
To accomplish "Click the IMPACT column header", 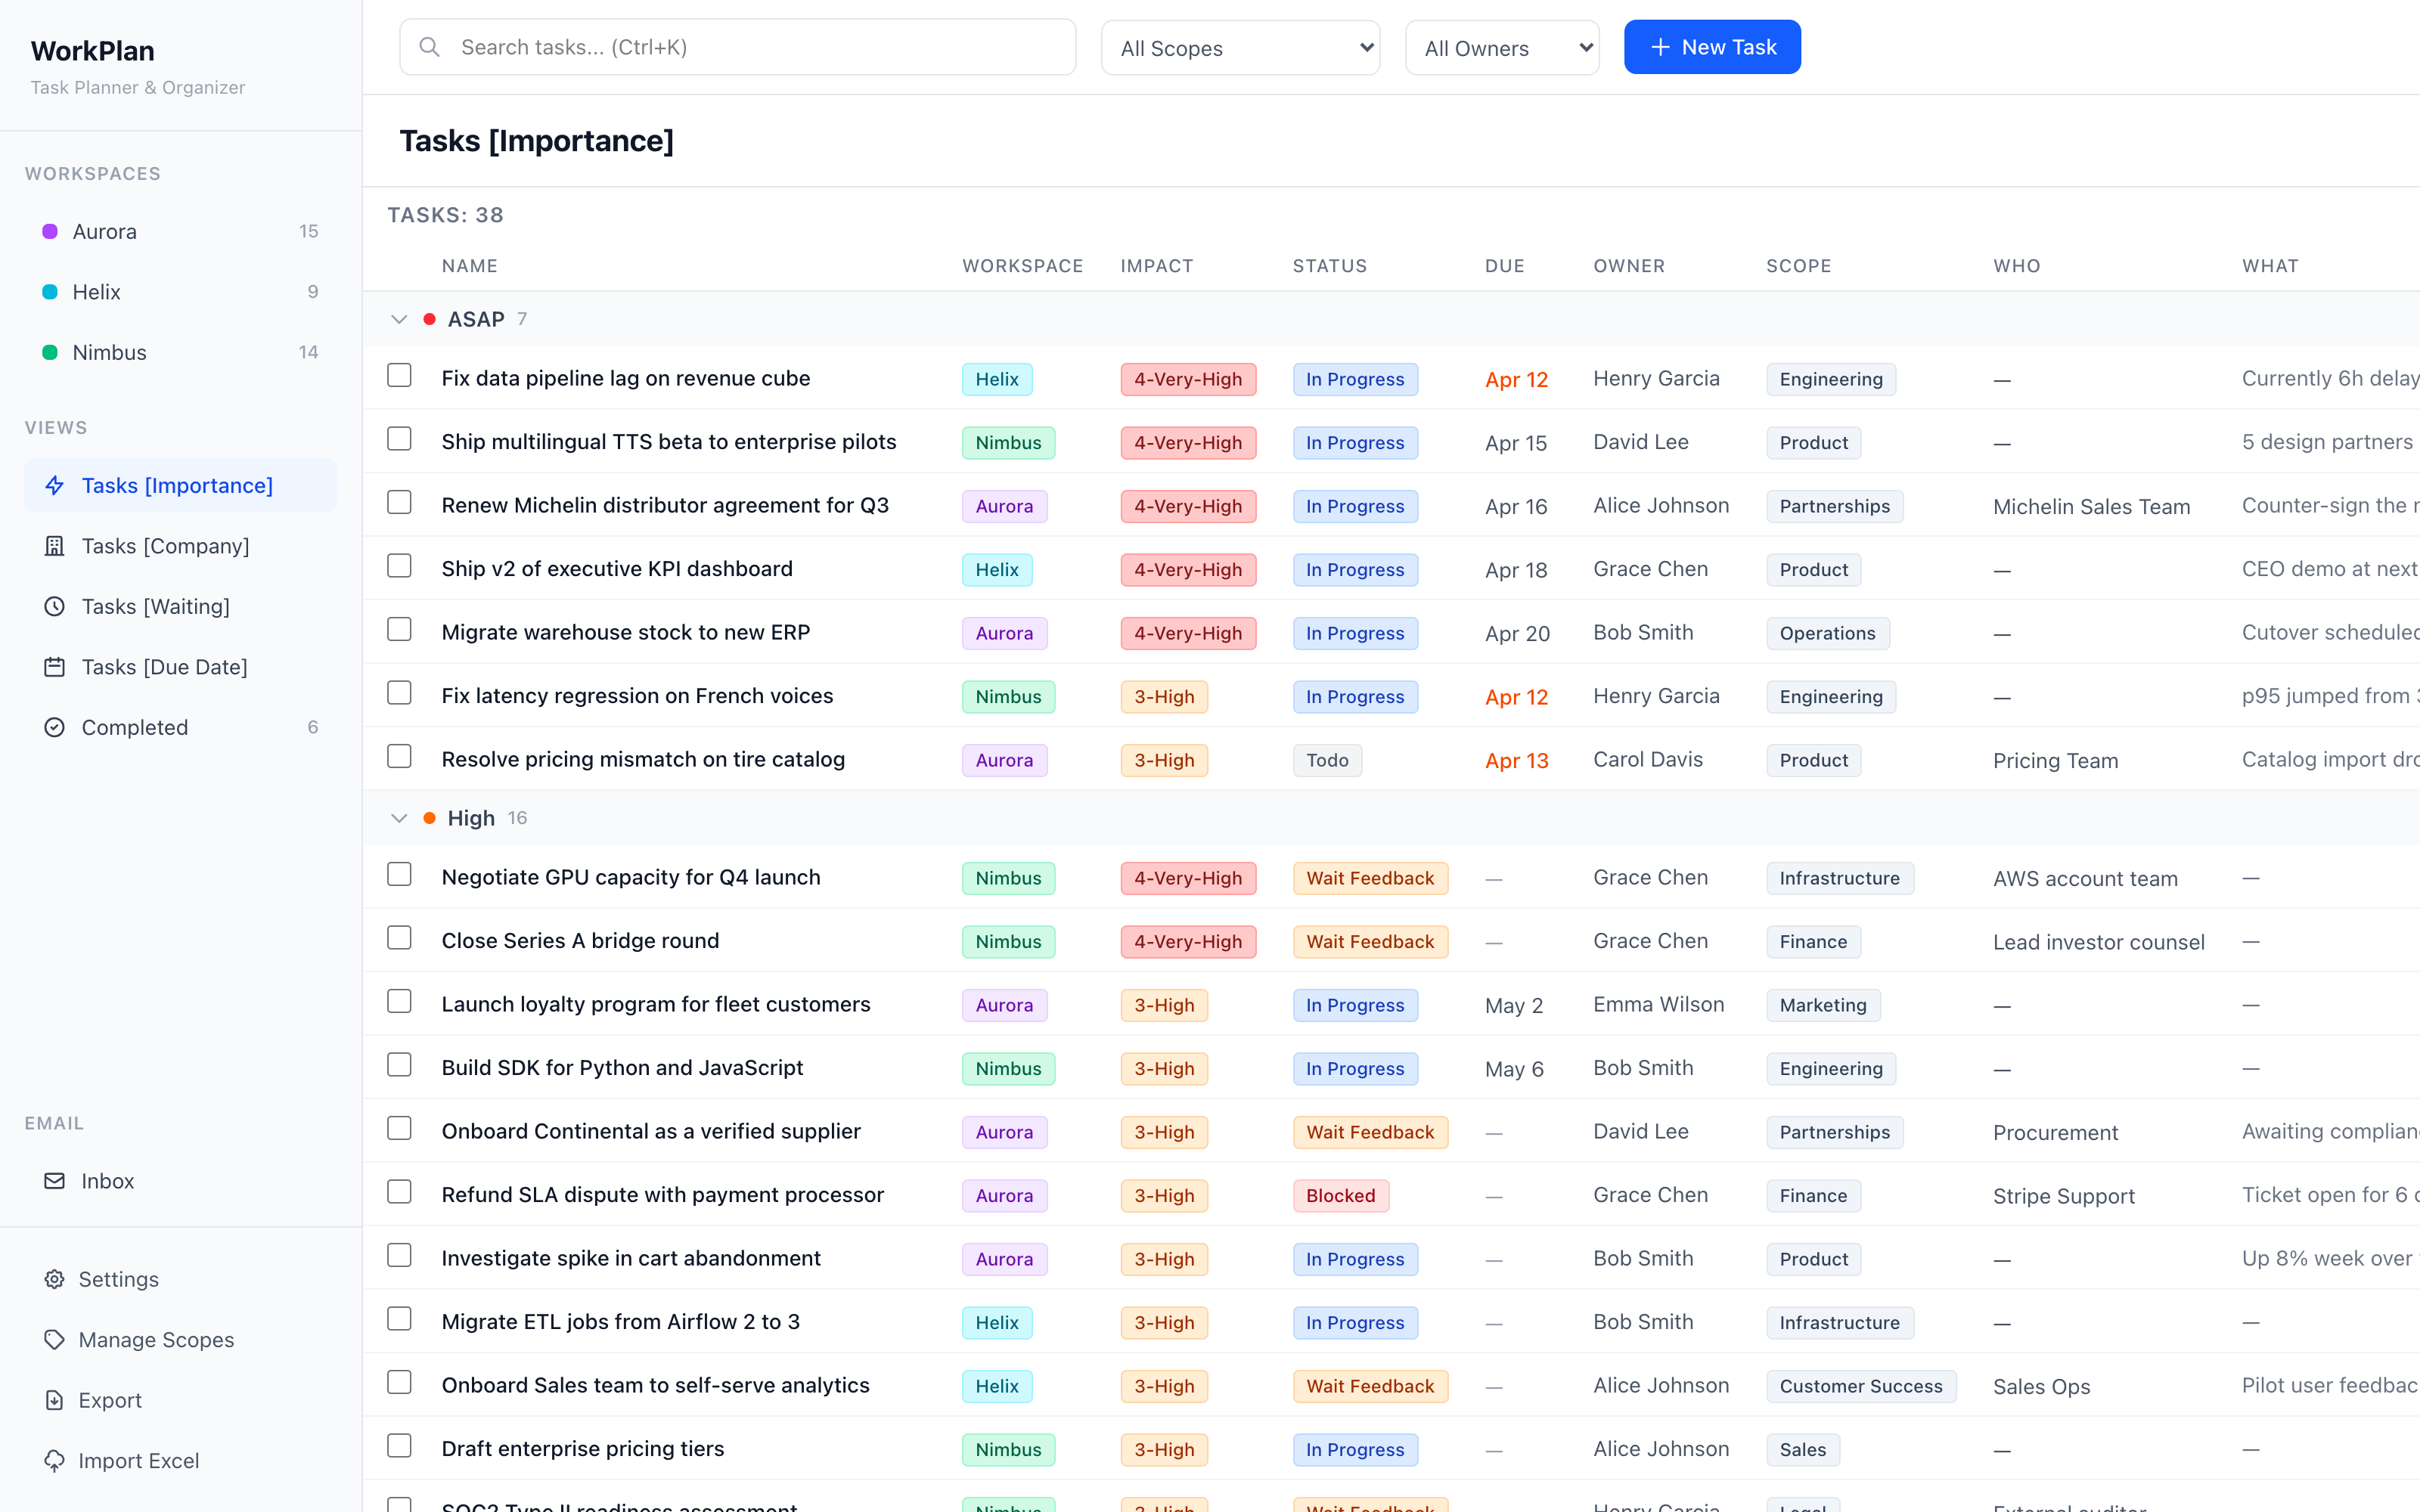I will click(1156, 266).
